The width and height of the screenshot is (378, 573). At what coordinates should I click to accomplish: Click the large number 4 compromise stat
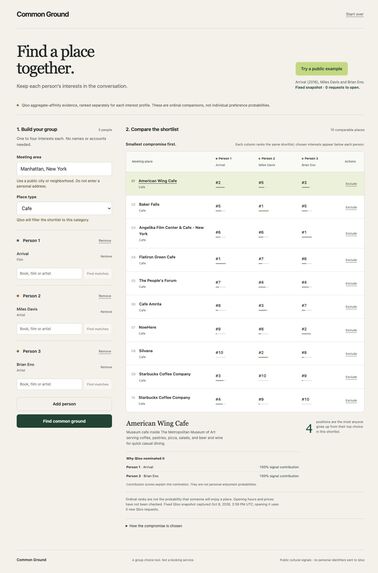(309, 428)
